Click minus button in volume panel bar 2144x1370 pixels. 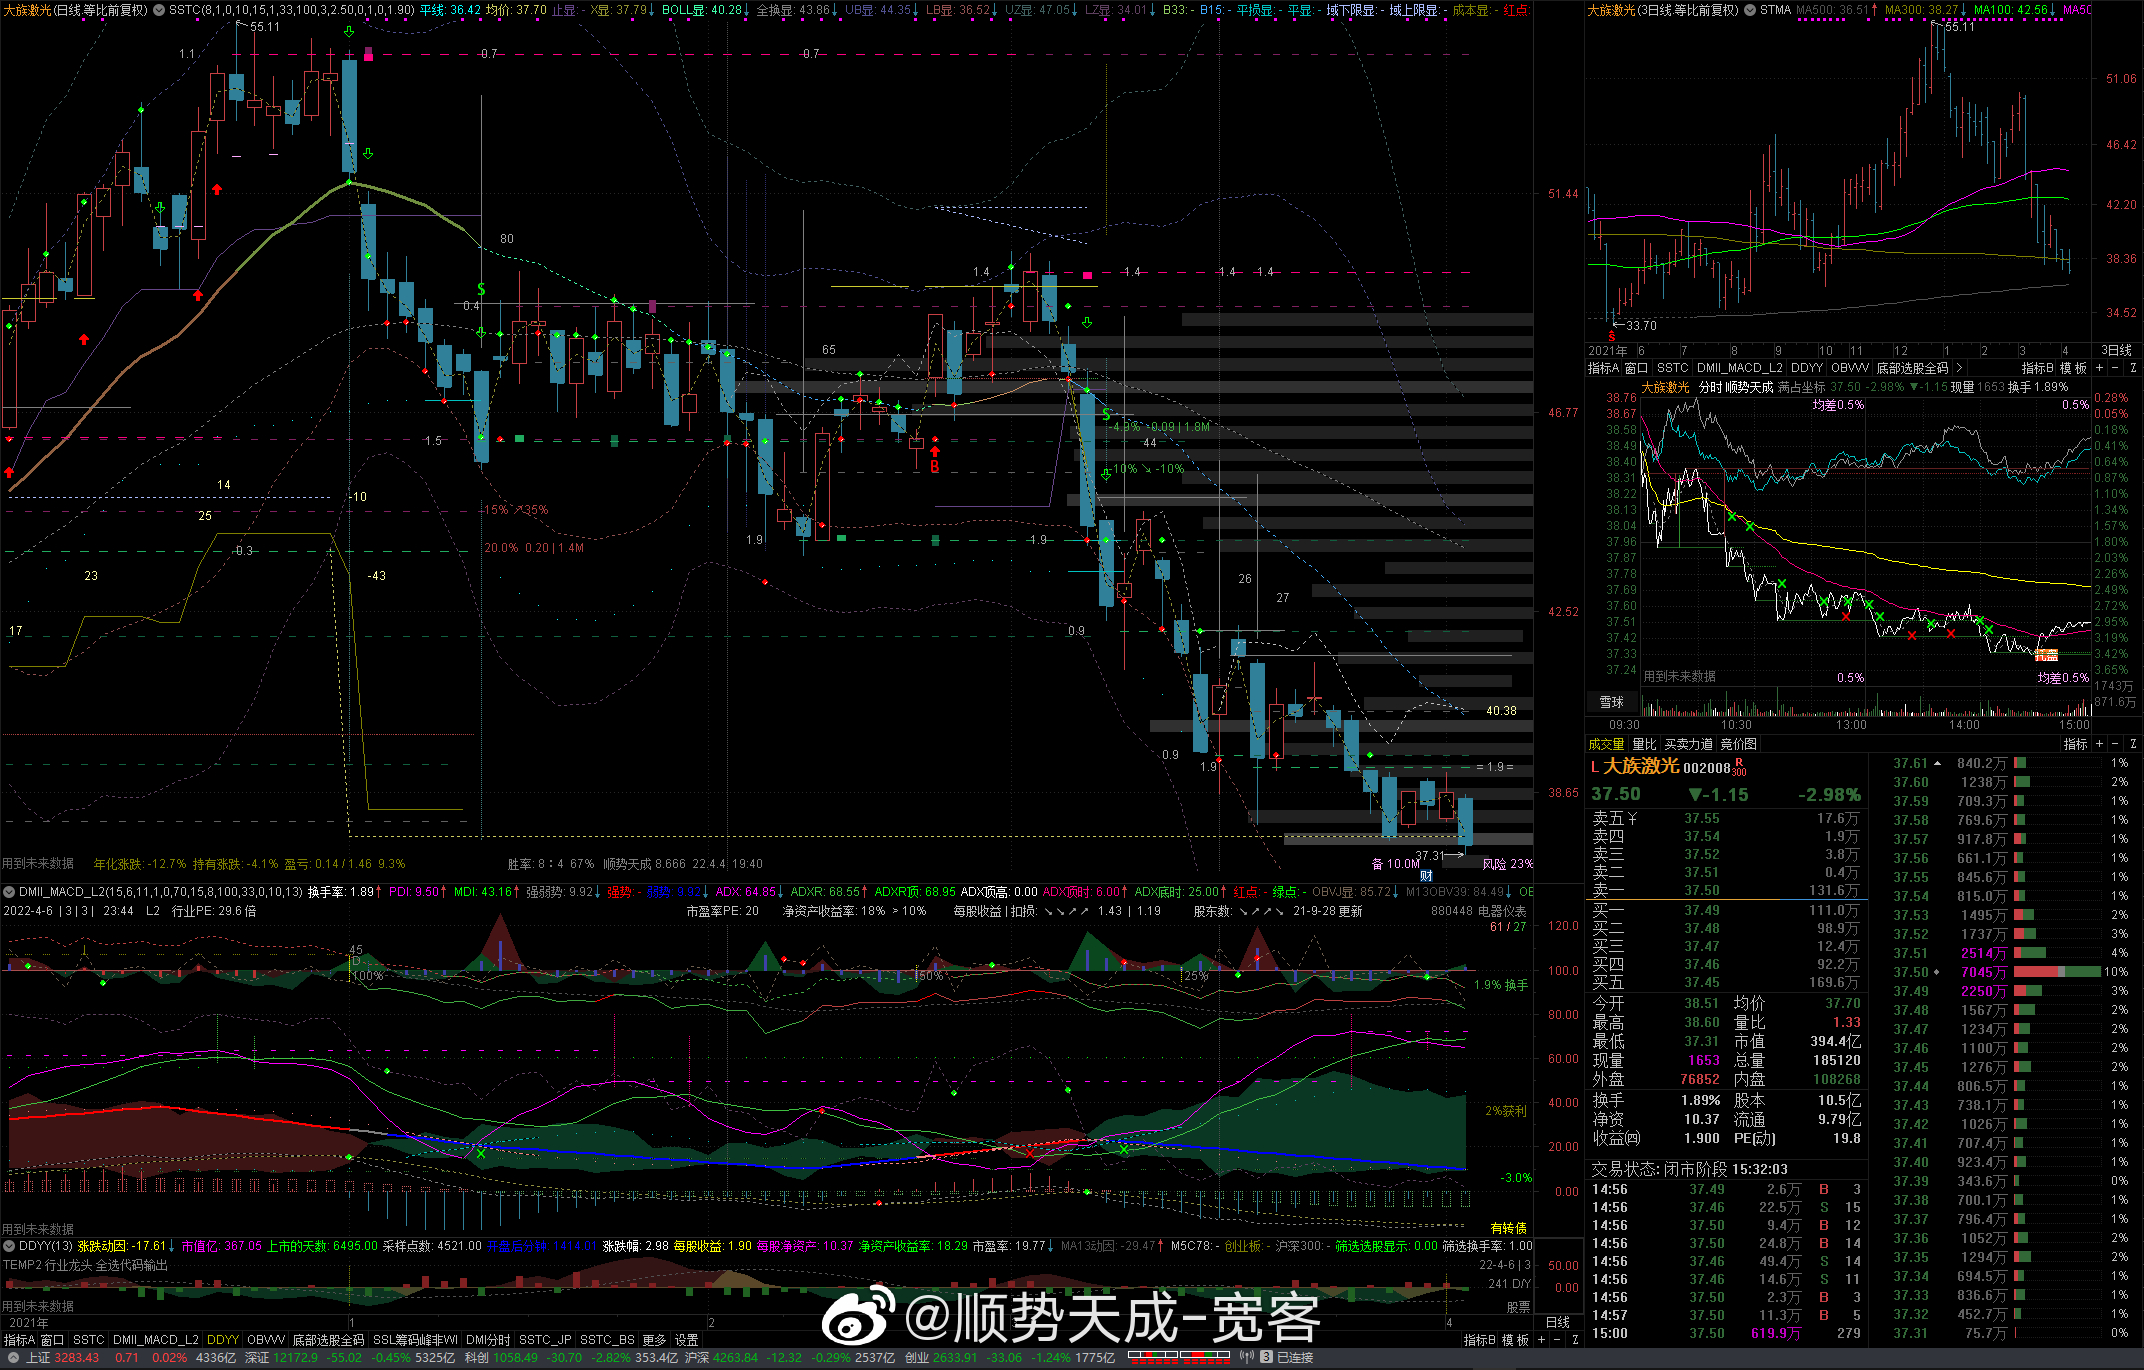pos(2114,744)
